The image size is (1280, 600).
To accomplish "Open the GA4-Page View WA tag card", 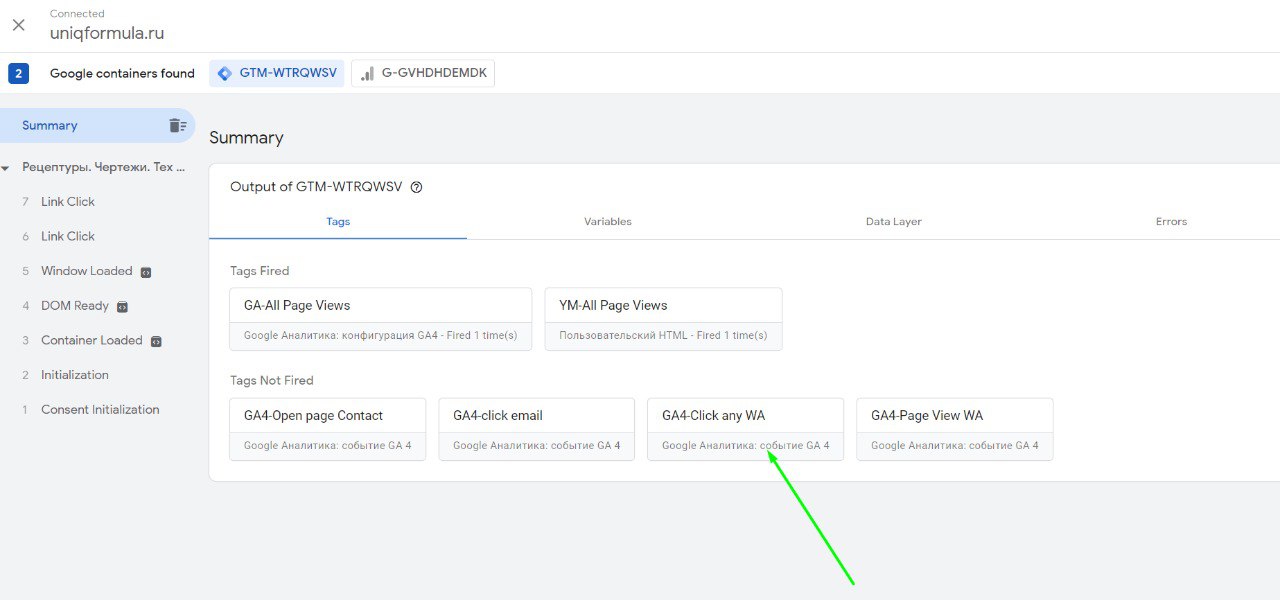I will click(955, 429).
